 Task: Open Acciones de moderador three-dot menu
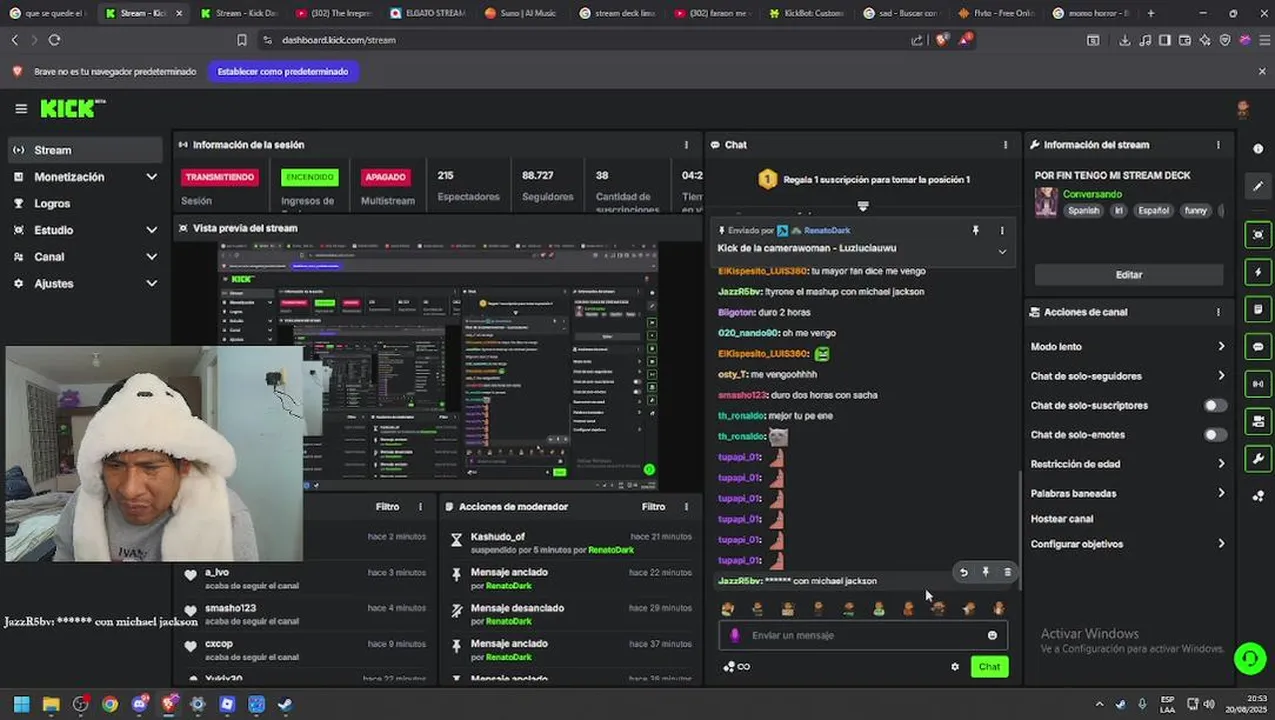click(x=686, y=507)
